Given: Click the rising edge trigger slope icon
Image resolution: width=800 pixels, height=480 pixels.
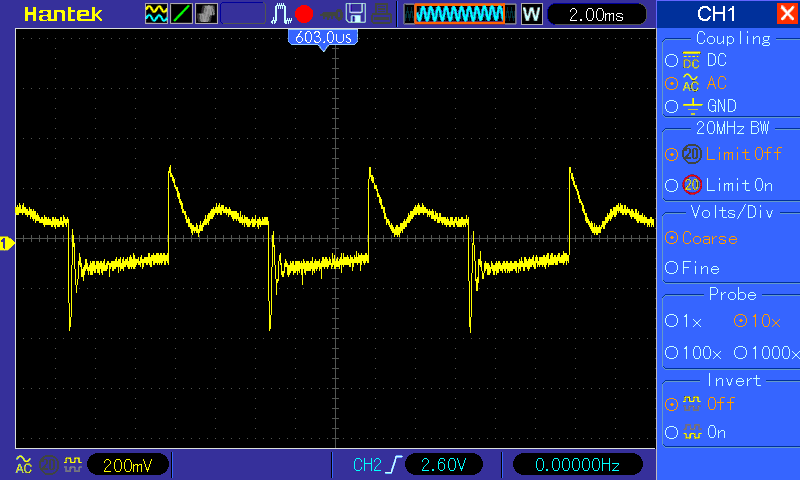Looking at the screenshot, I should pos(394,465).
